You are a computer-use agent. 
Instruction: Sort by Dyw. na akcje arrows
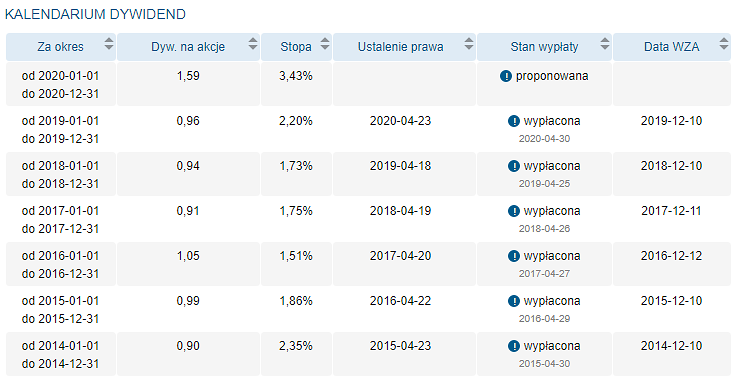(x=253, y=44)
